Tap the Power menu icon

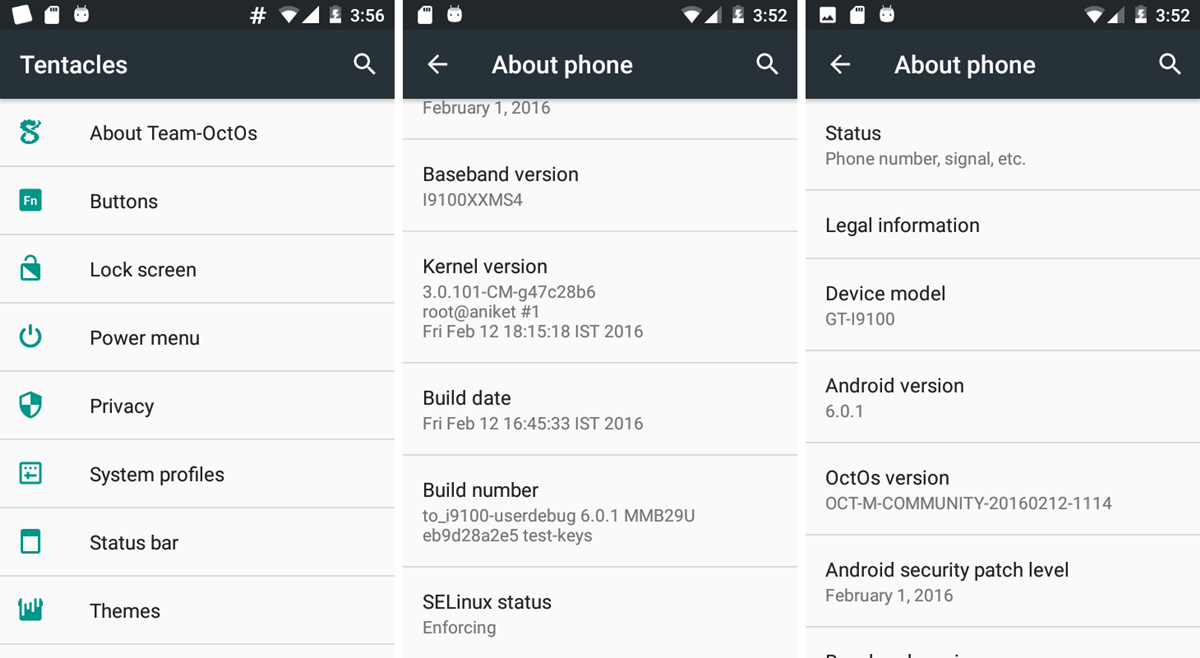31,337
